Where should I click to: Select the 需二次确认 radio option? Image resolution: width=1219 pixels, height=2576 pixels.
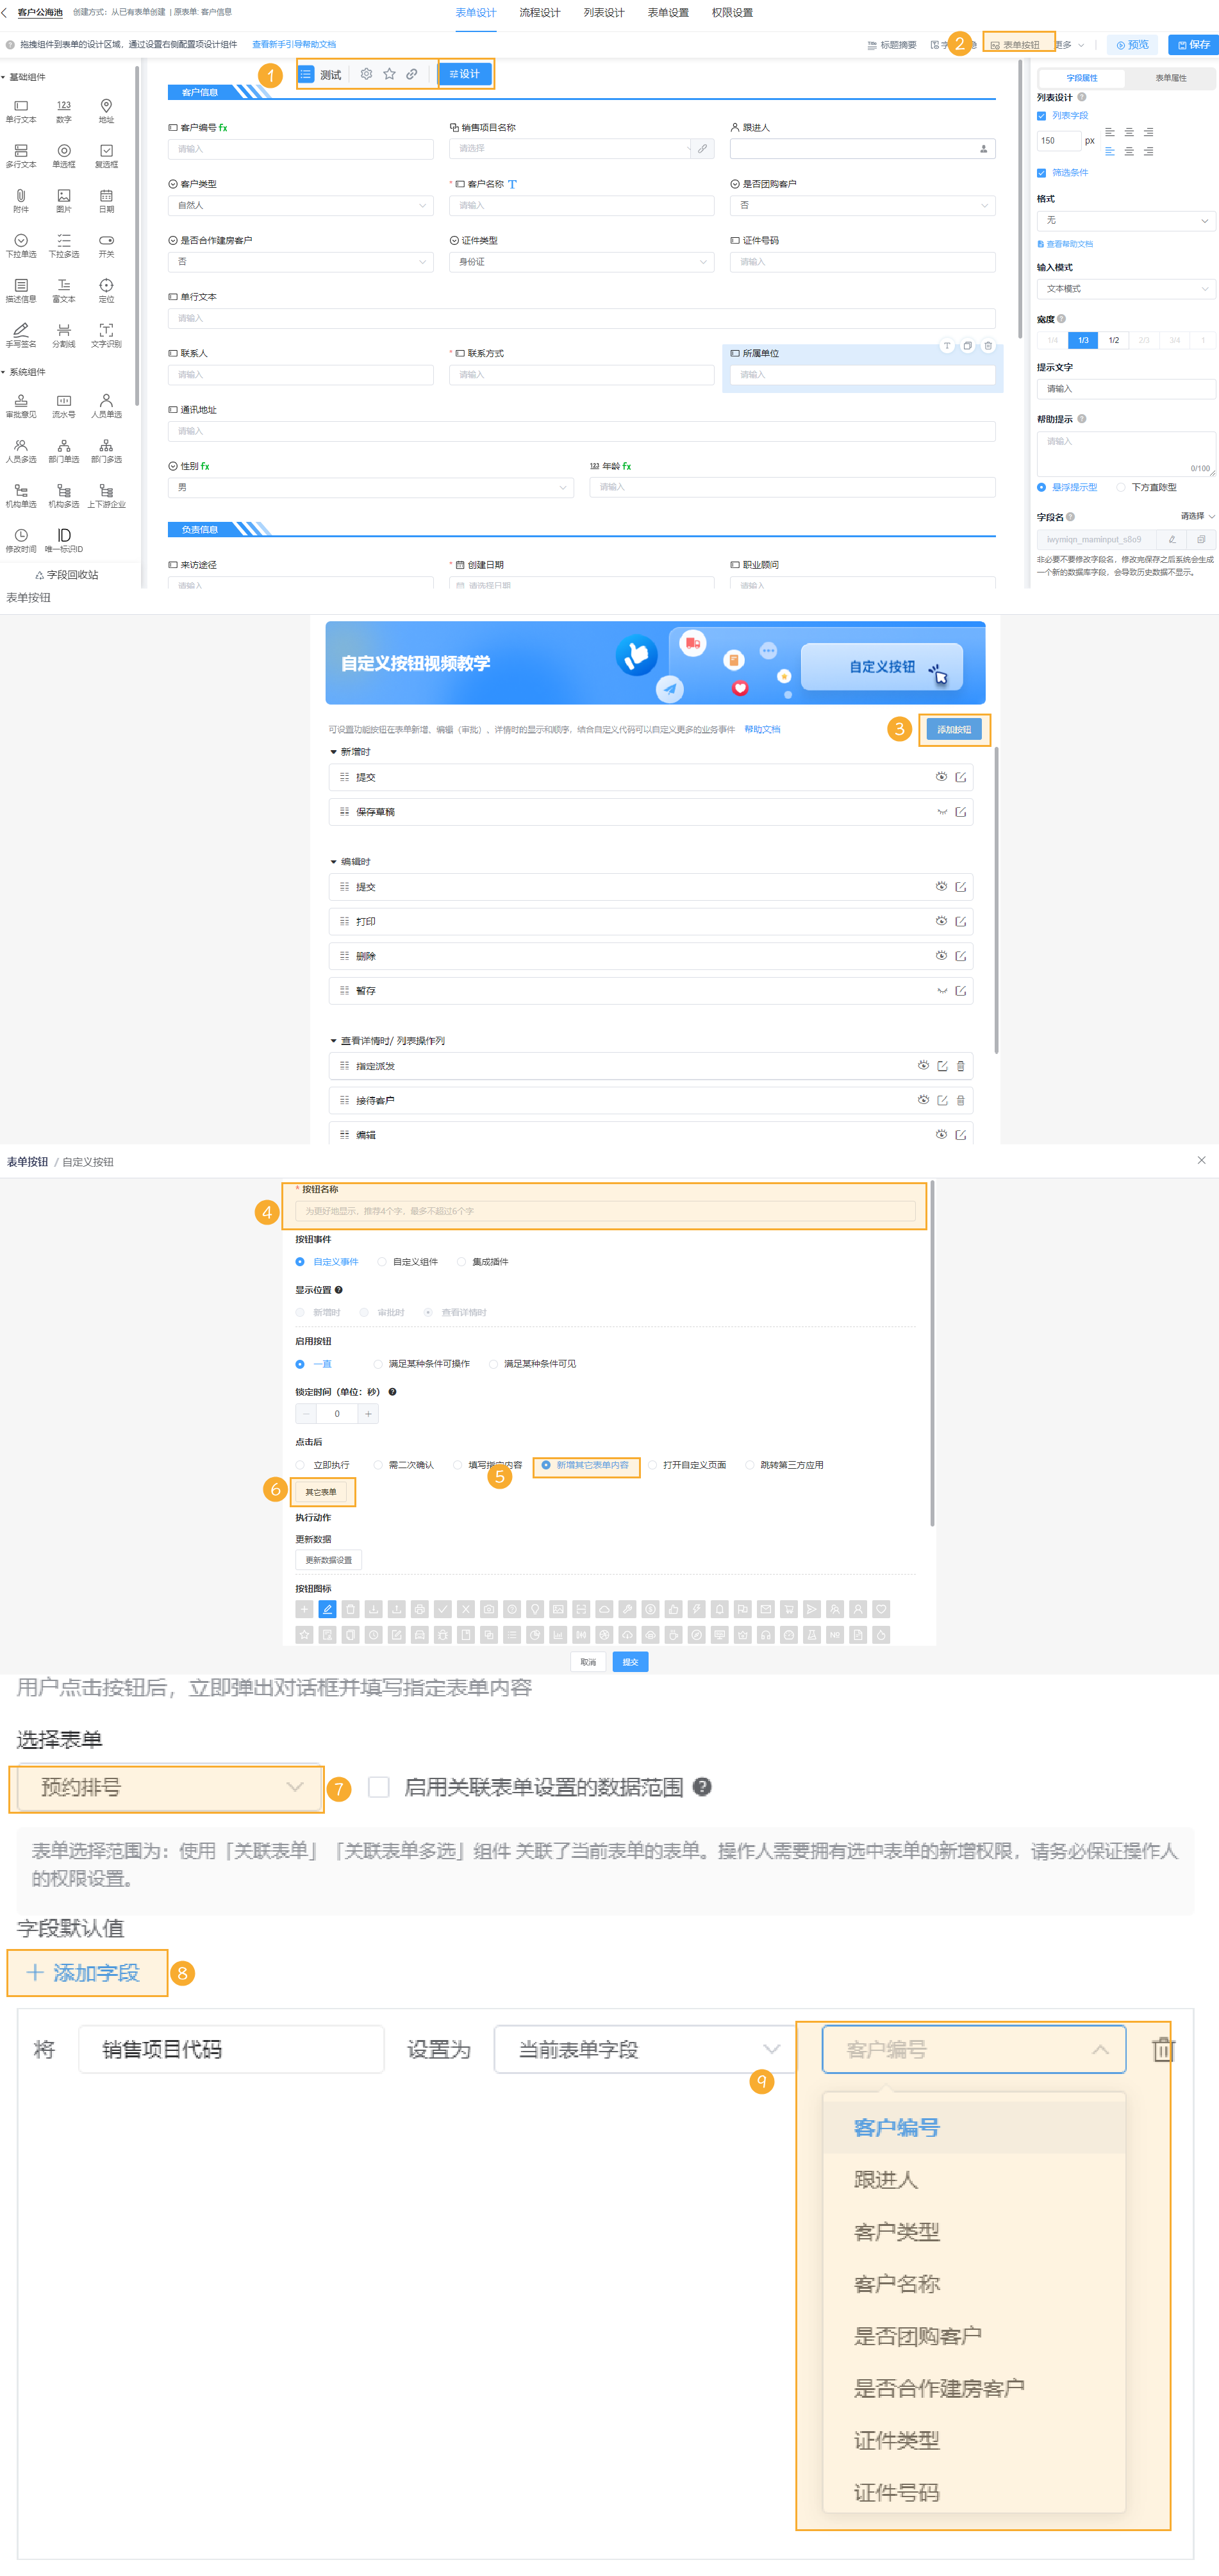pos(377,1465)
